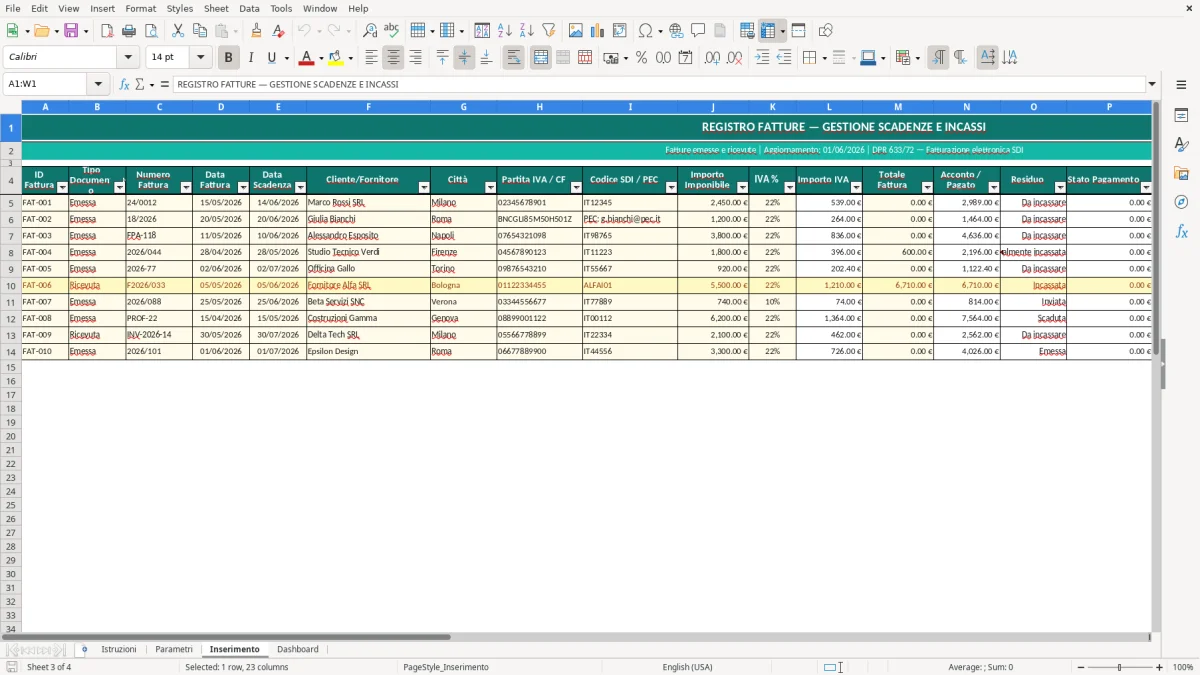Clear direct formatting icon
This screenshot has height=675, width=1200.
pyautogui.click(x=279, y=31)
